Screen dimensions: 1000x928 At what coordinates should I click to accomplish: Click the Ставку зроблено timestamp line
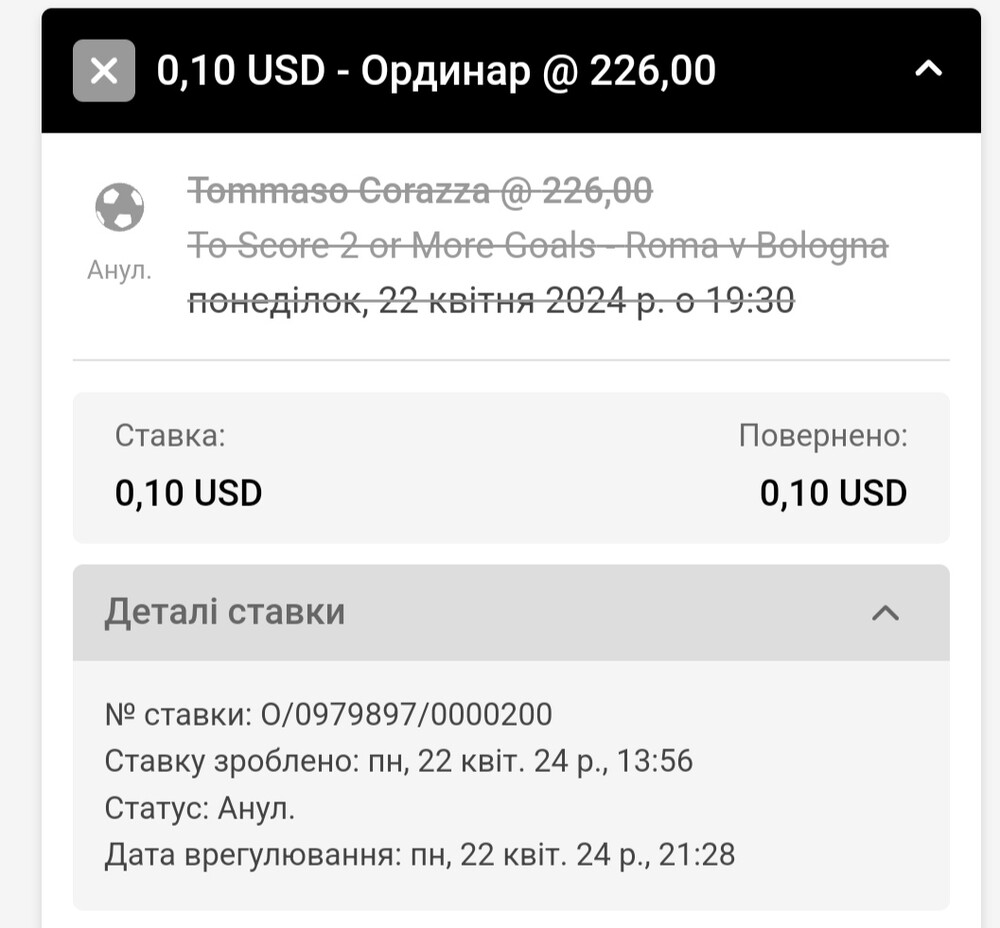399,761
